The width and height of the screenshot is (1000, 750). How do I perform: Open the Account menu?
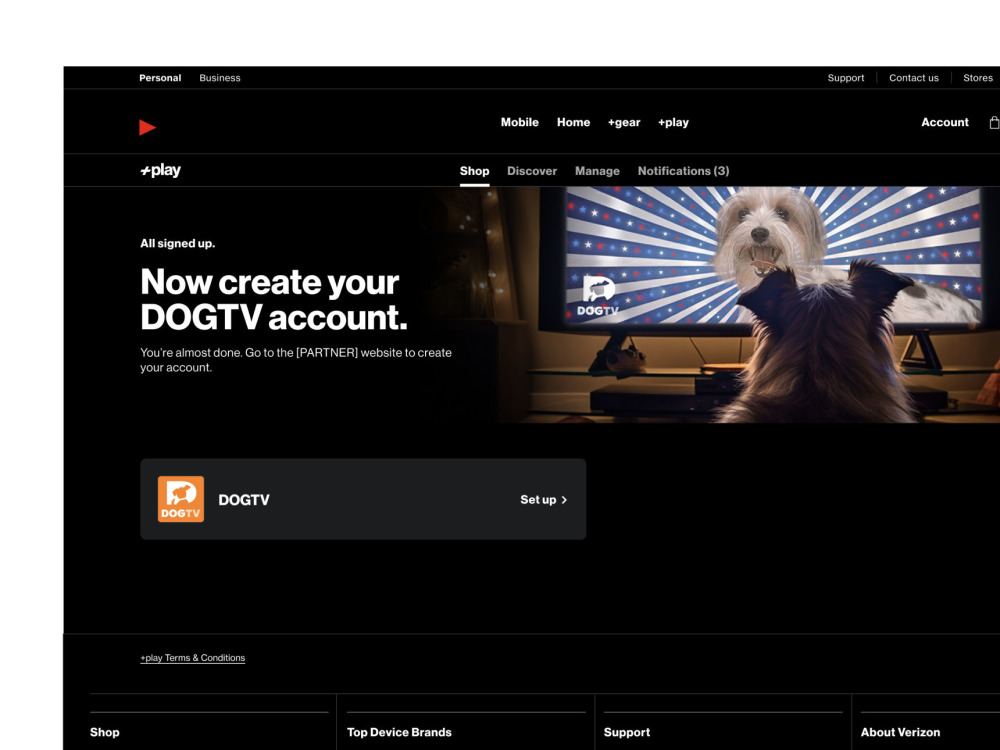945,122
